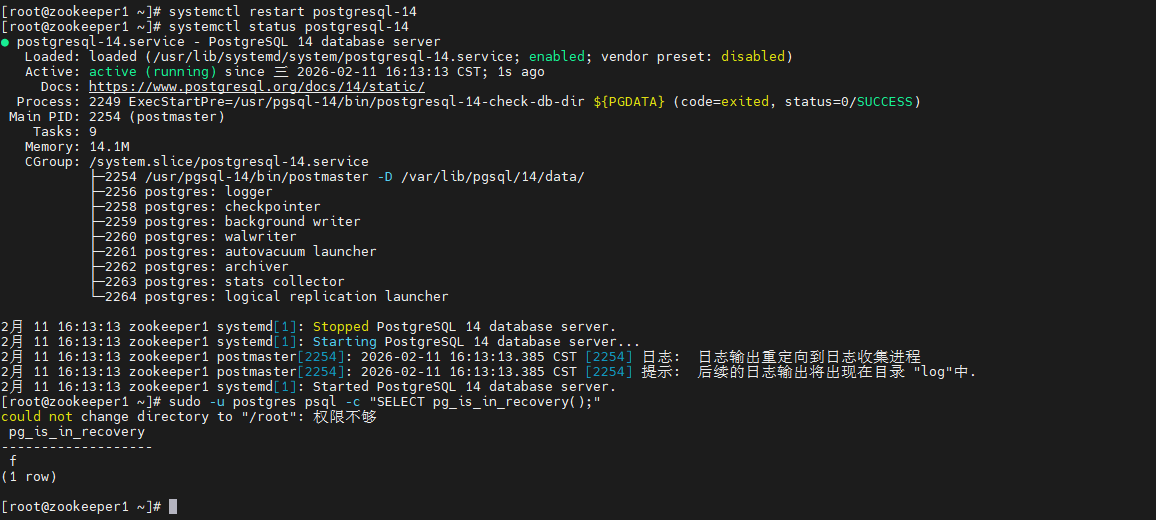Click the "postgres: stats collector" entry

click(x=244, y=282)
